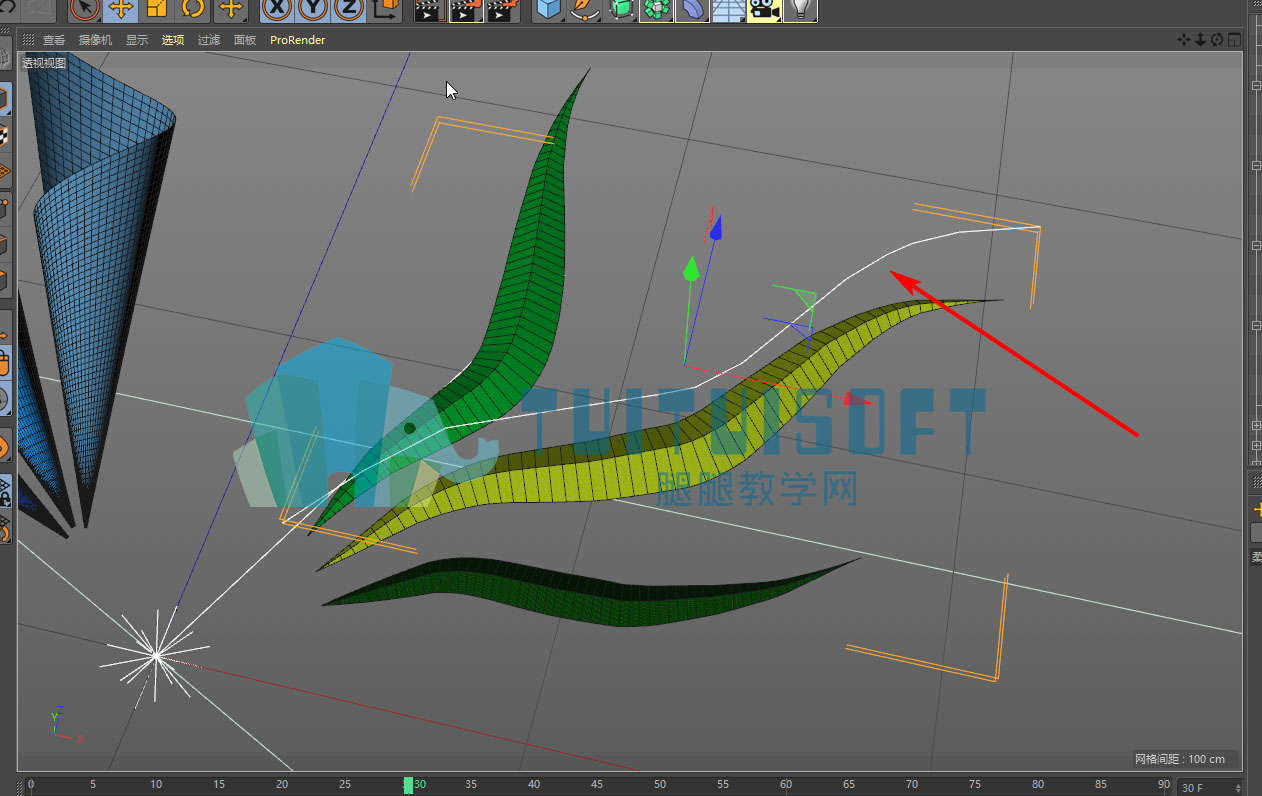Click the 面板 panel menu
Image resolution: width=1262 pixels, height=796 pixels.
(245, 40)
